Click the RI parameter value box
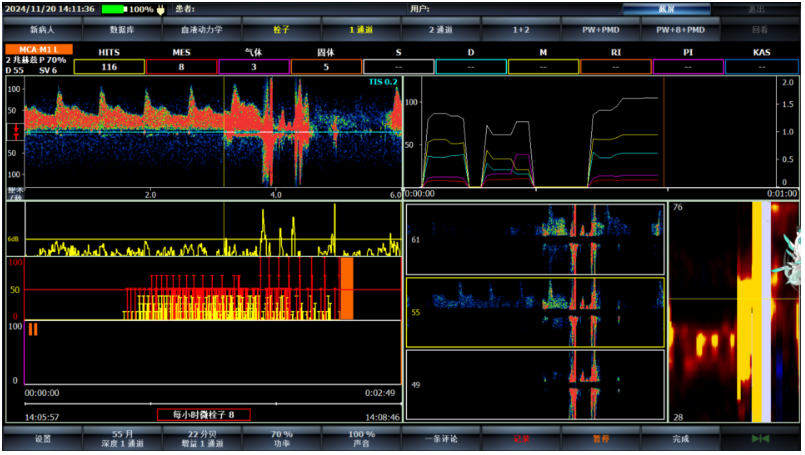The image size is (805, 455). pos(616,67)
